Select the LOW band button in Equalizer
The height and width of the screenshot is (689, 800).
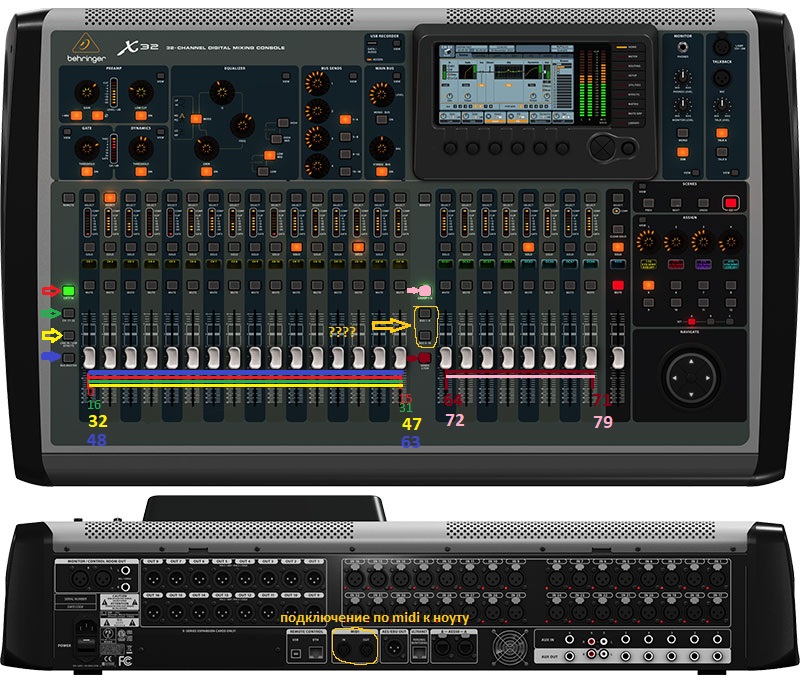click(263, 171)
